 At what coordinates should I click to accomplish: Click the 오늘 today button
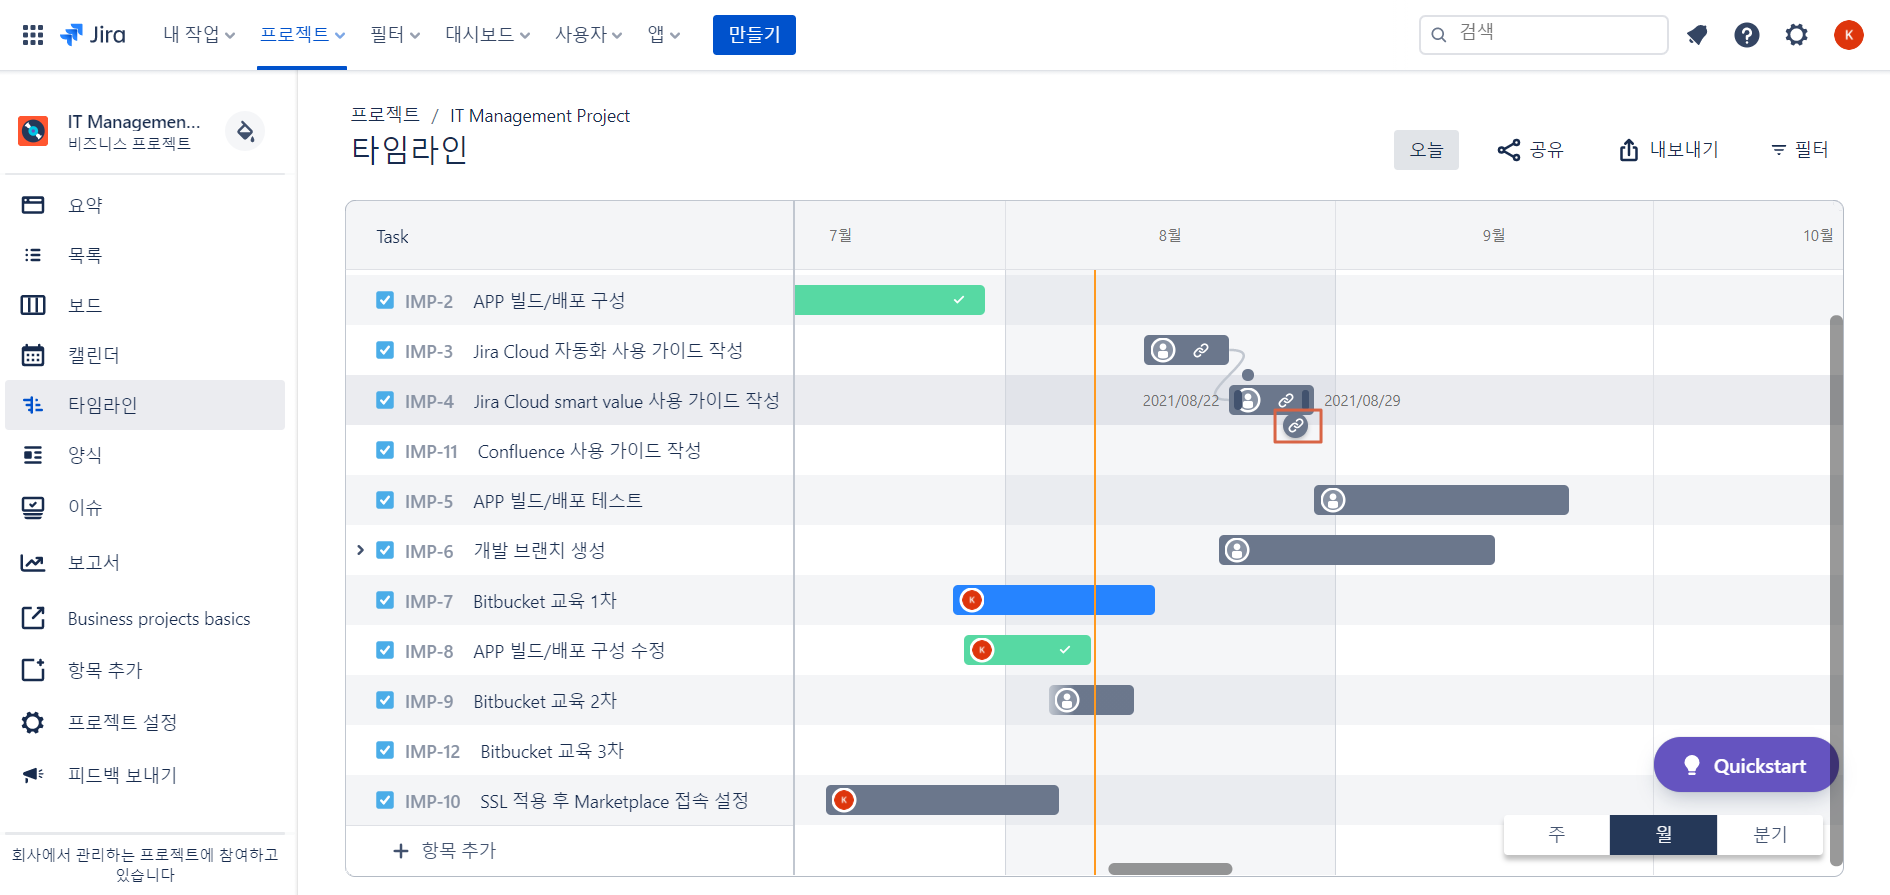pos(1426,150)
